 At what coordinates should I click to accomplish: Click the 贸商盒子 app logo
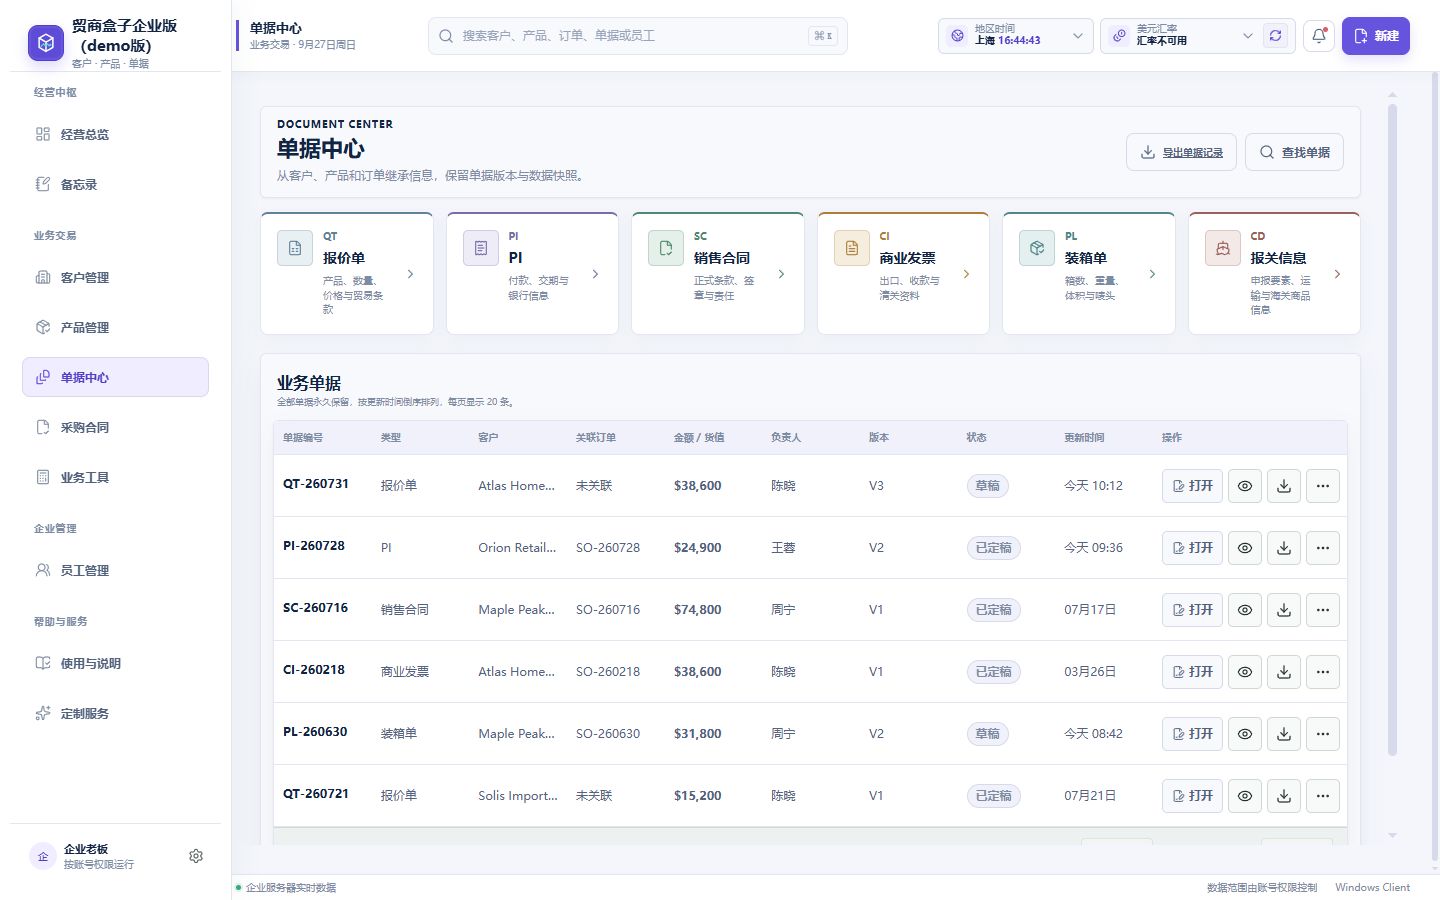click(x=45, y=43)
